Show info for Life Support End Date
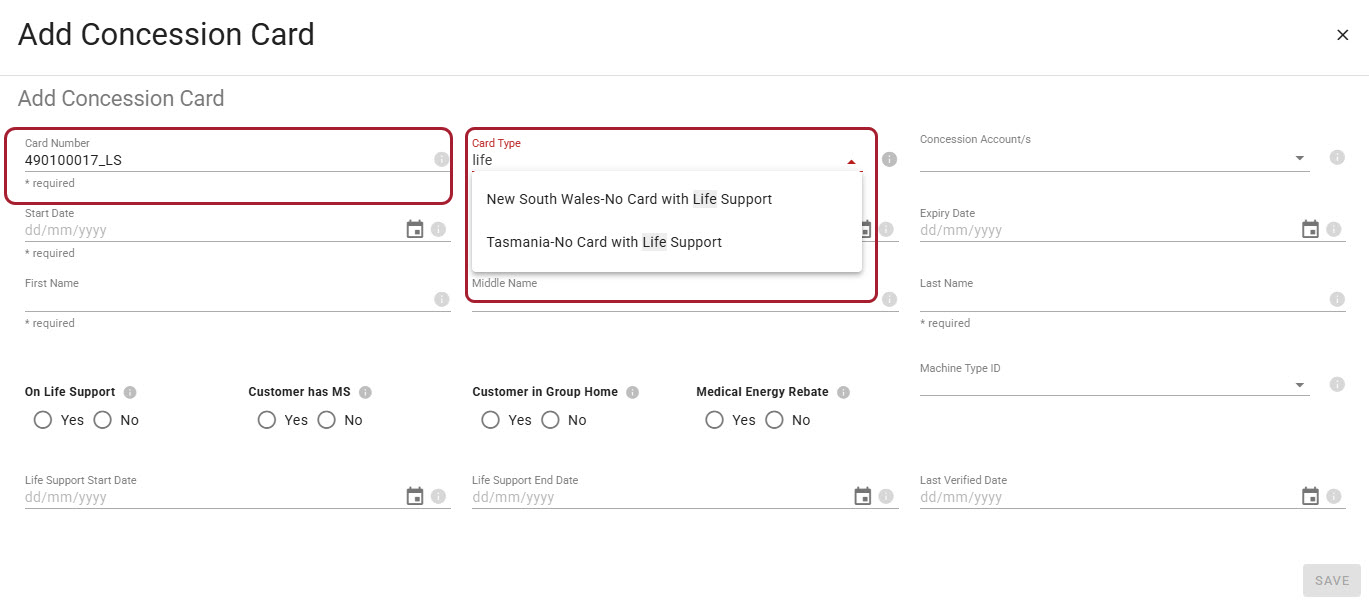The width and height of the screenshot is (1369, 606). click(886, 496)
